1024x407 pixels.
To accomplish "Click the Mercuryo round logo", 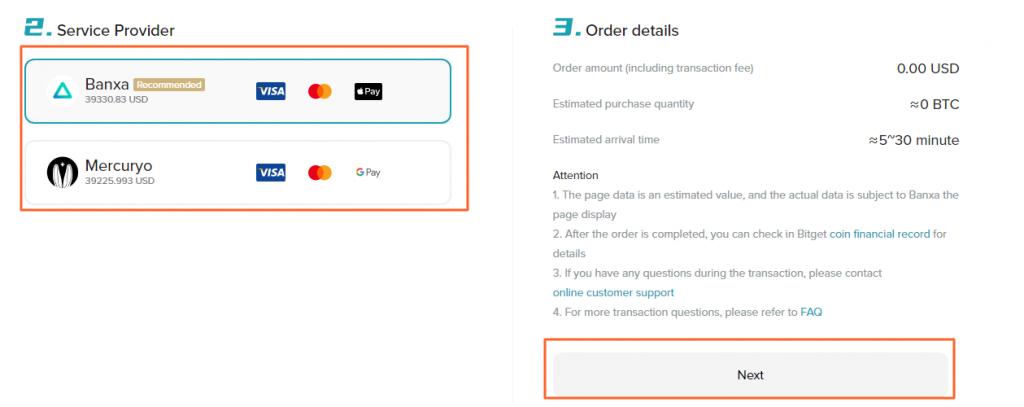I will point(62,172).
